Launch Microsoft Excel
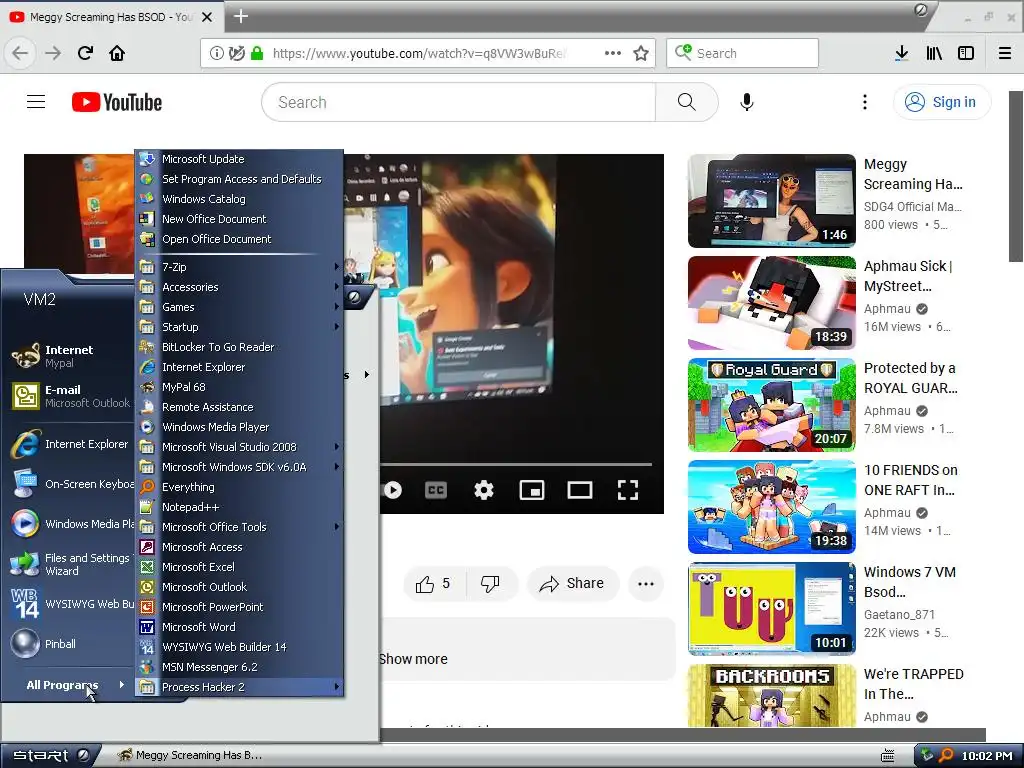Viewport: 1024px width, 768px height. (x=239, y=568)
